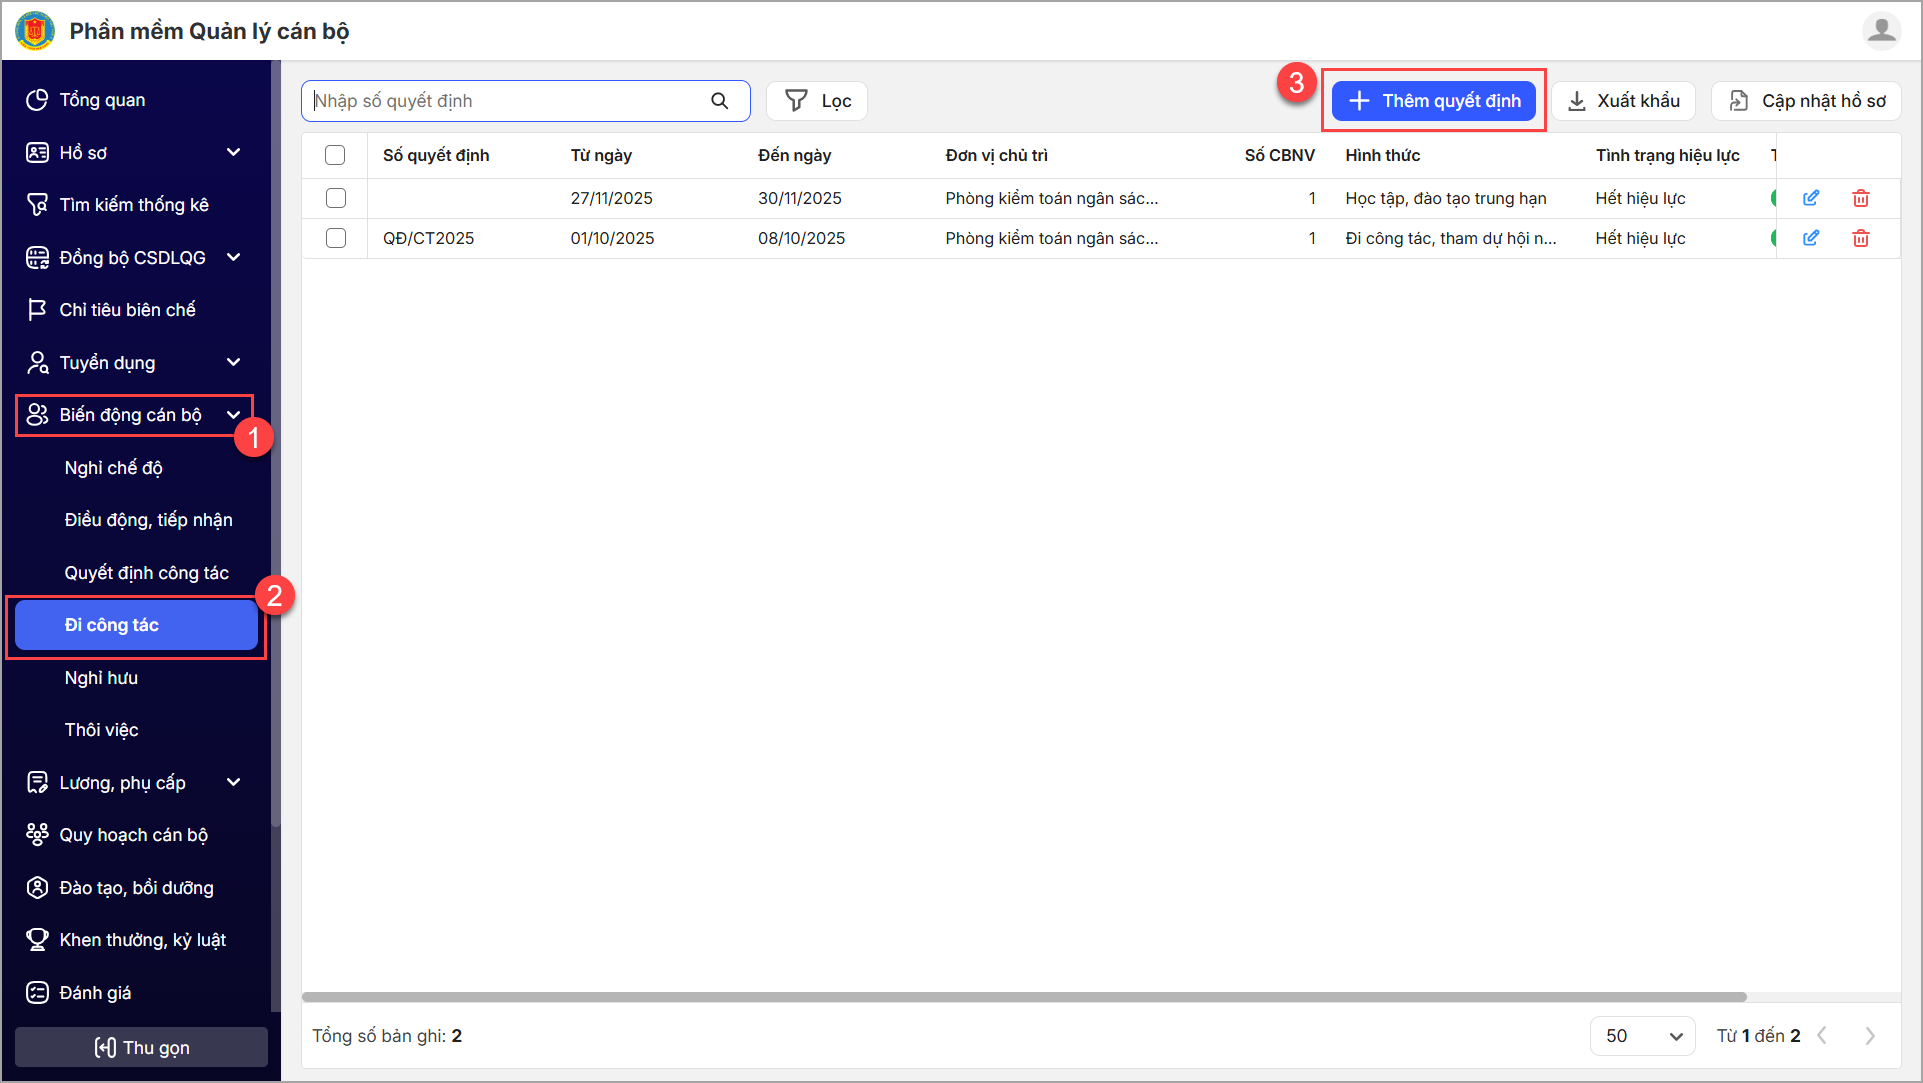This screenshot has width=1923, height=1083.
Task: Click the Xuất khẩu export button
Action: point(1623,101)
